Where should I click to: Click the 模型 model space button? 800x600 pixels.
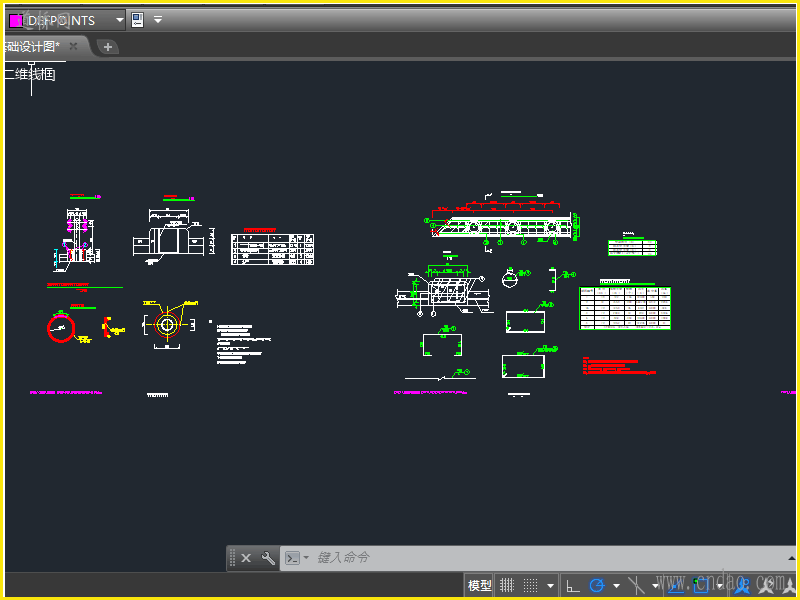pos(480,585)
